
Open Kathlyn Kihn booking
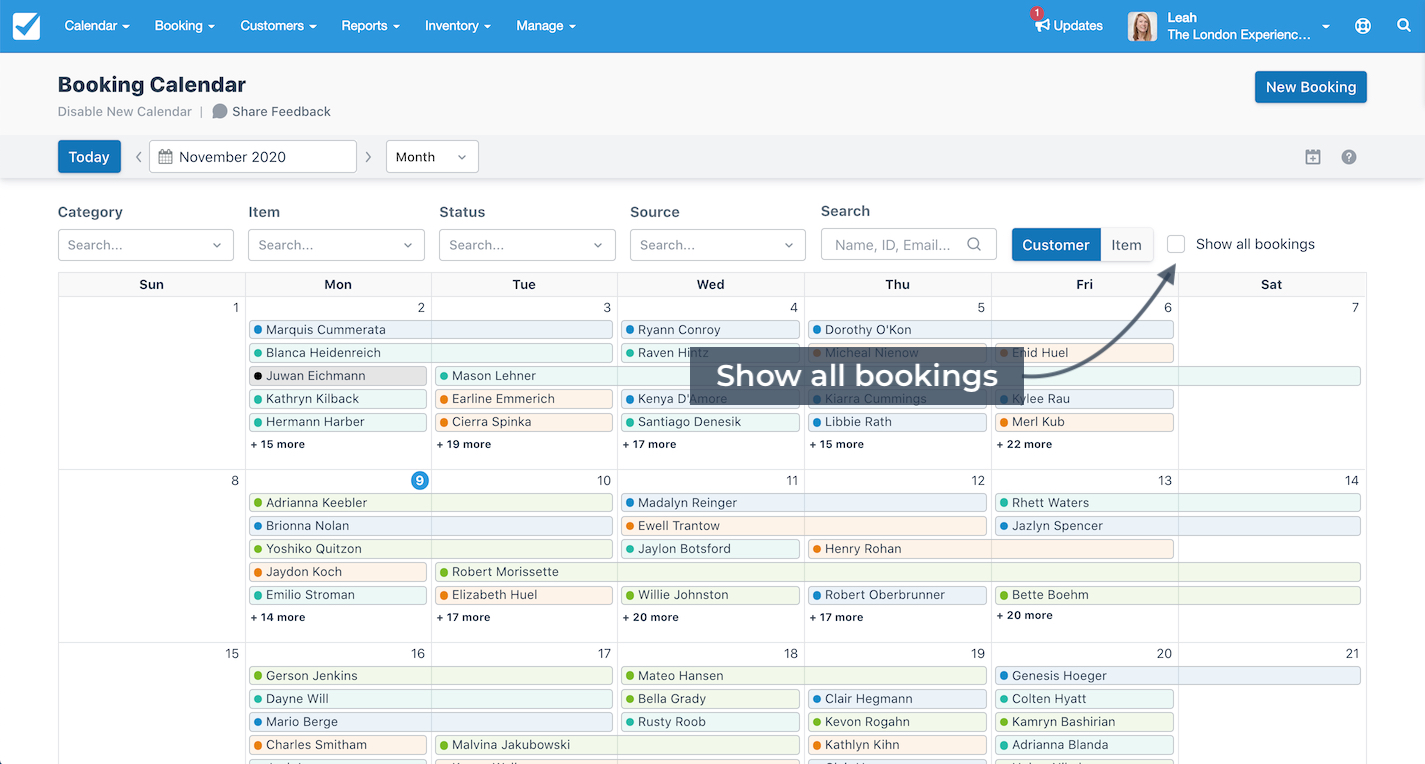coord(897,745)
